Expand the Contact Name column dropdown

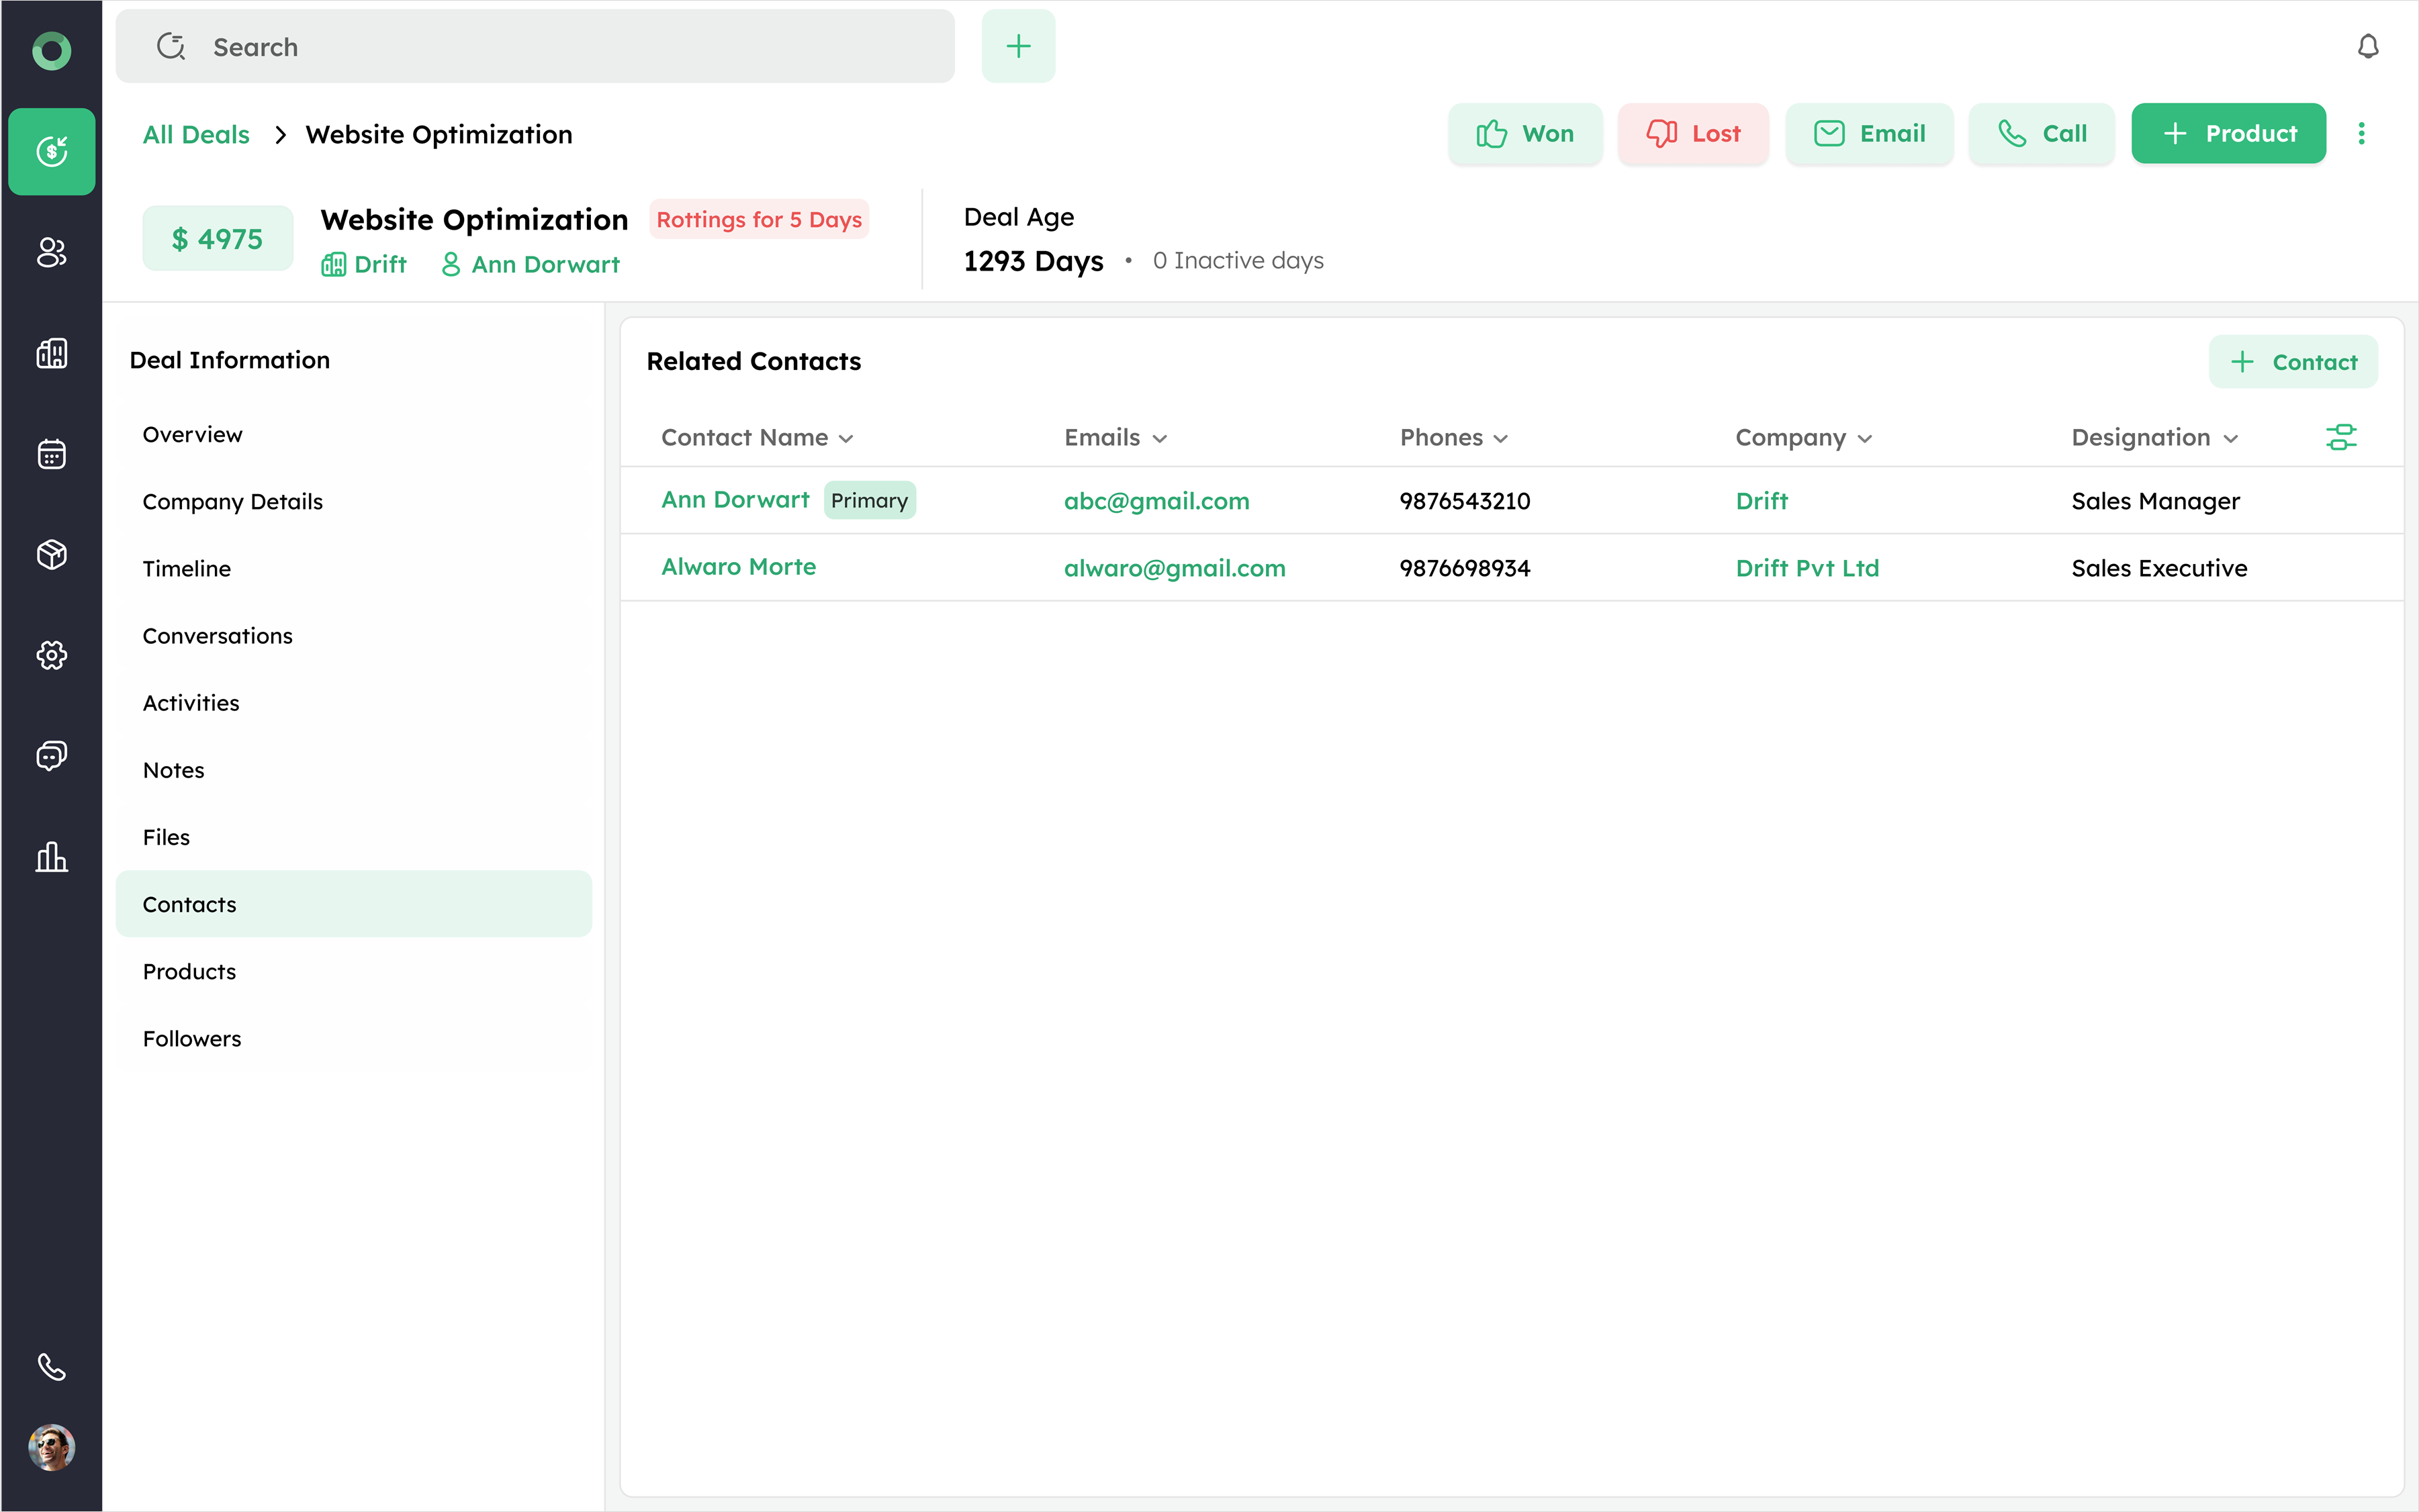[846, 439]
